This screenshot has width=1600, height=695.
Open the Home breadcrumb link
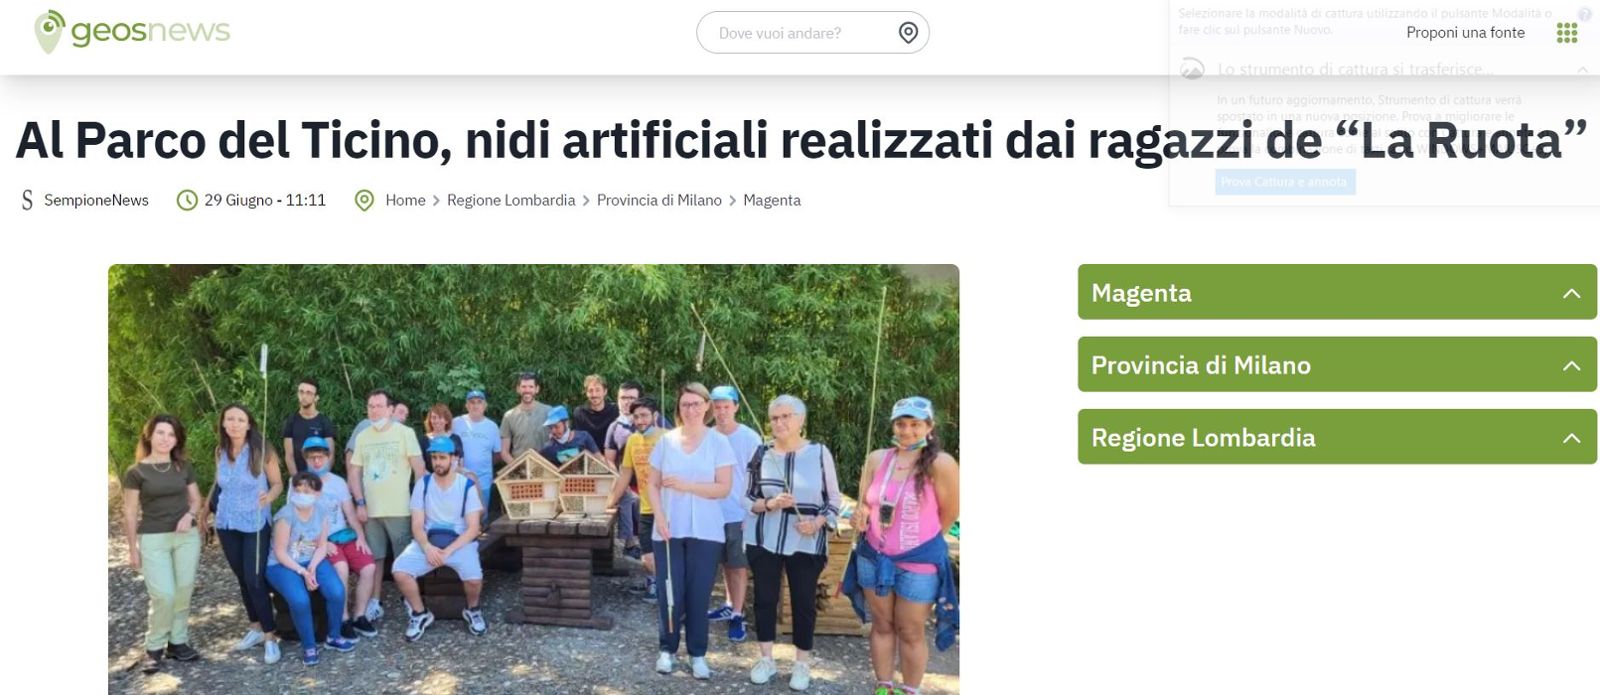pos(405,200)
